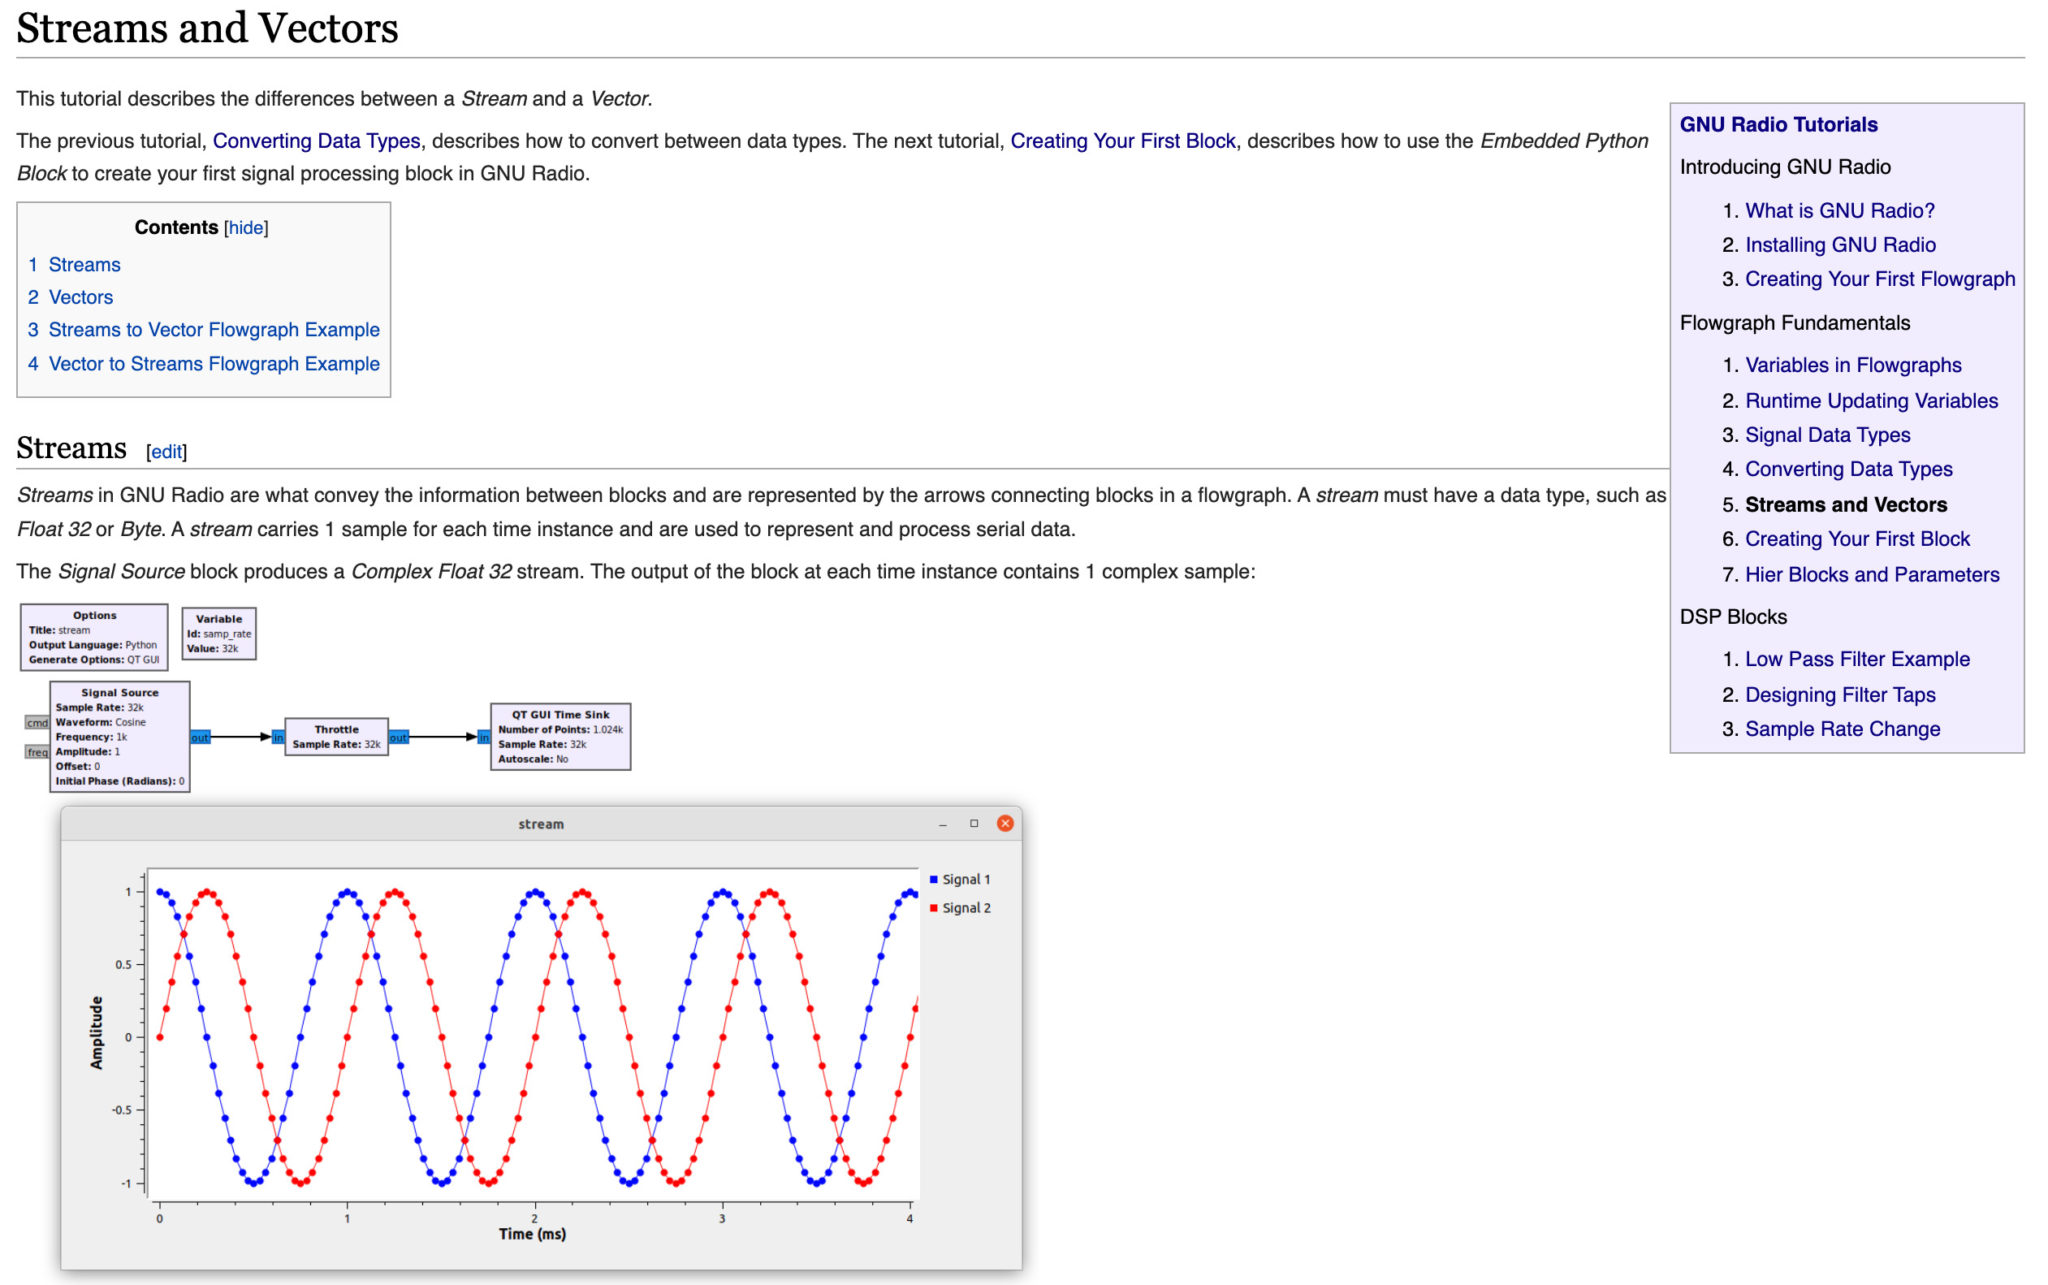Open the QT GUI Time Sink block
The image size is (2048, 1285).
559,735
